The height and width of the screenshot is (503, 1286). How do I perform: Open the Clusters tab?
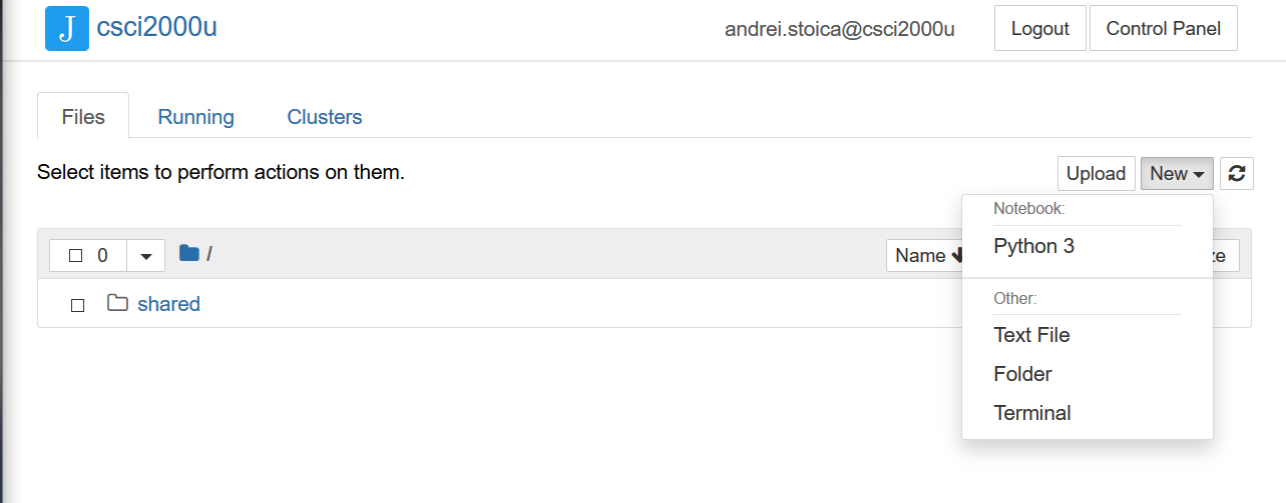tap(324, 117)
